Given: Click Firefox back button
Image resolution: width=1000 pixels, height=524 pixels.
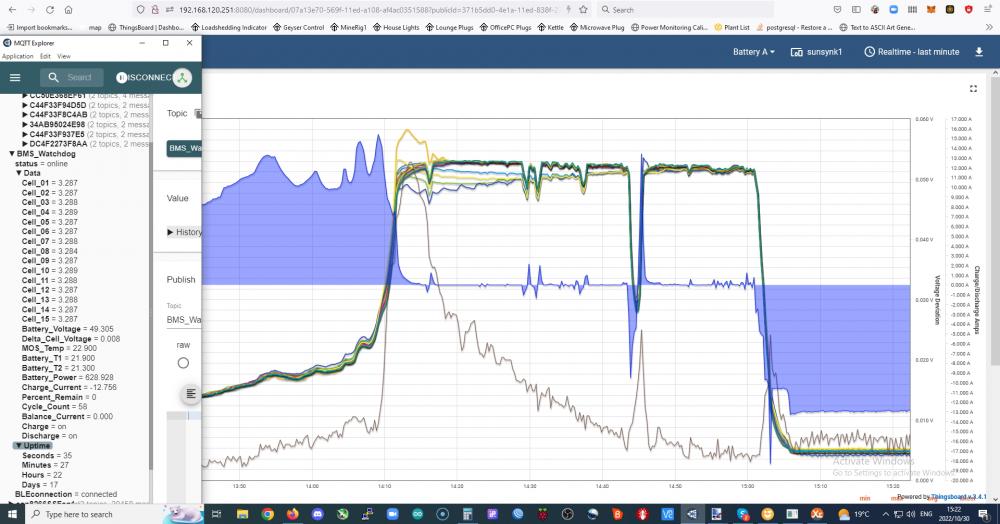Looking at the screenshot, I should pyautogui.click(x=12, y=10).
